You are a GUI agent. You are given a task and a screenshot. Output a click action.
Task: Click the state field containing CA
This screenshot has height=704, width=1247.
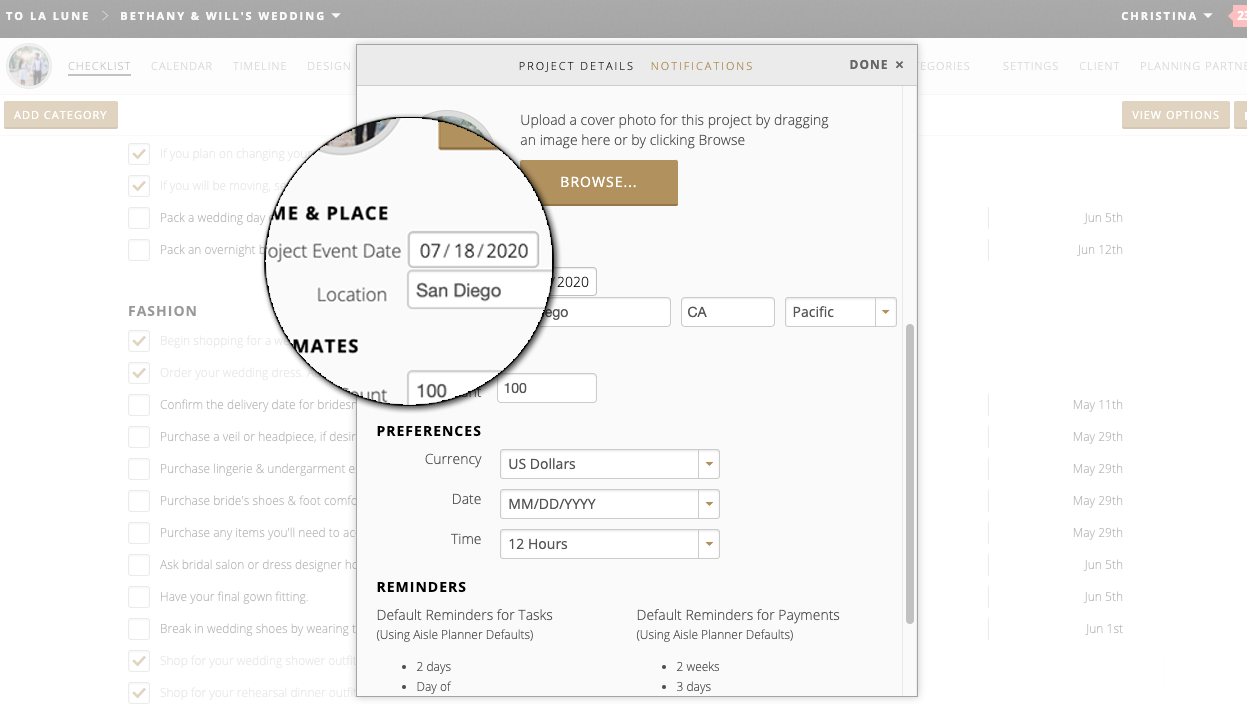point(727,312)
